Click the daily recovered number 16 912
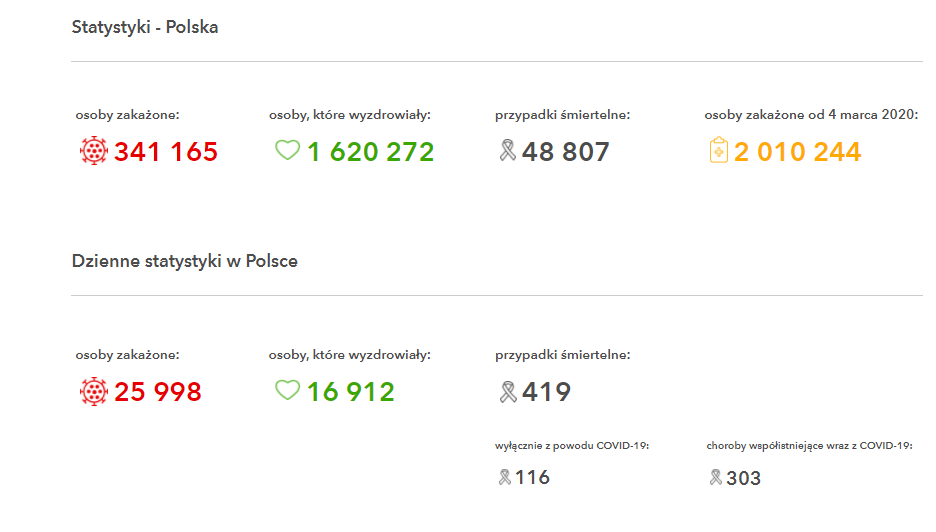936x532 pixels. [x=350, y=392]
